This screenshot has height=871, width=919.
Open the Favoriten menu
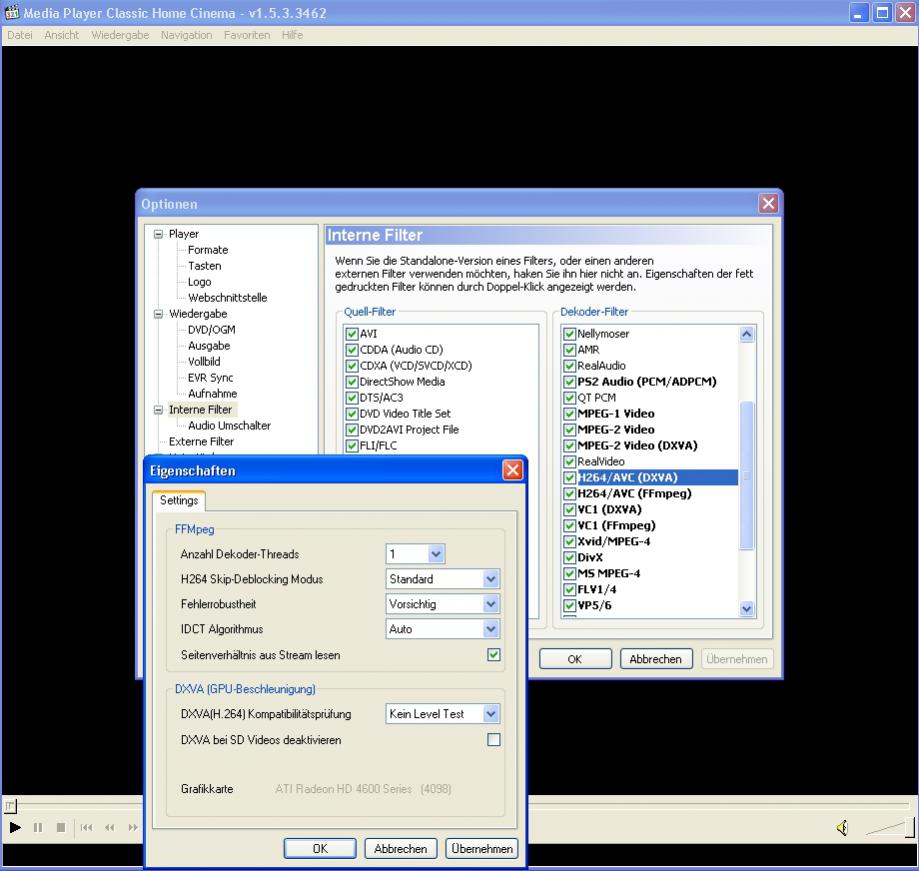point(247,35)
